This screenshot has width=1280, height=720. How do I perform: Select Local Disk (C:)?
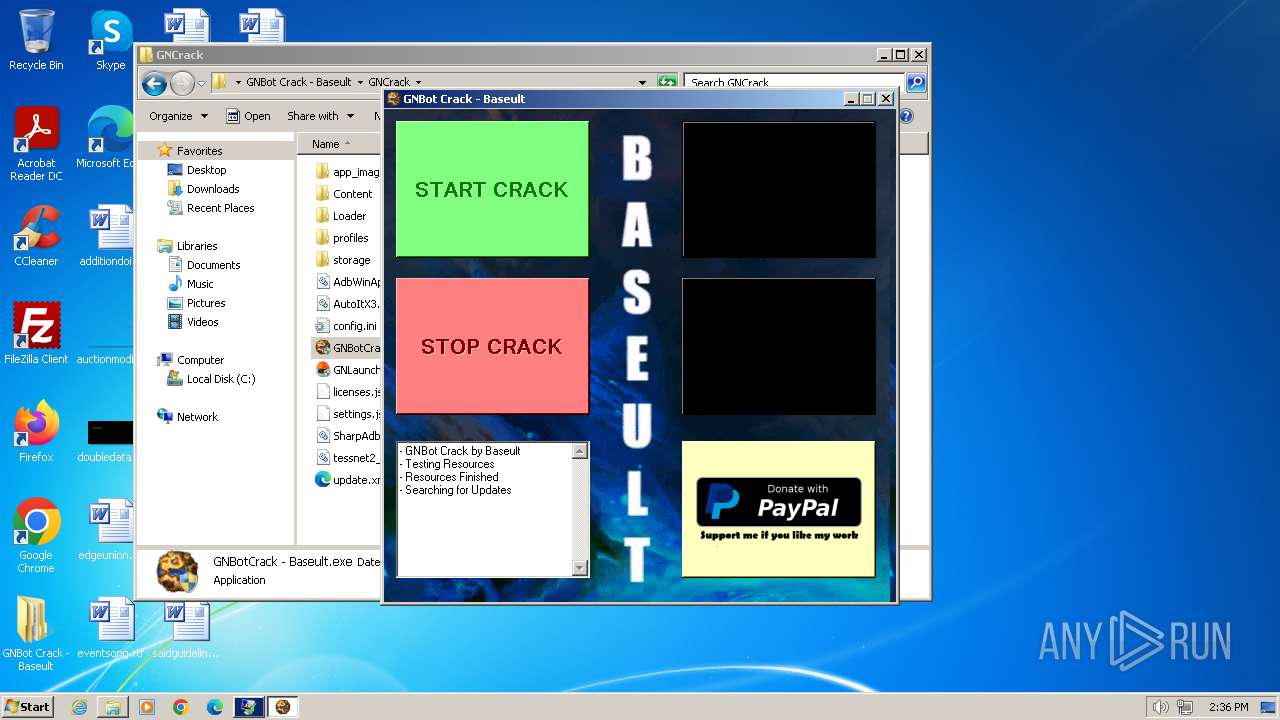pos(221,379)
